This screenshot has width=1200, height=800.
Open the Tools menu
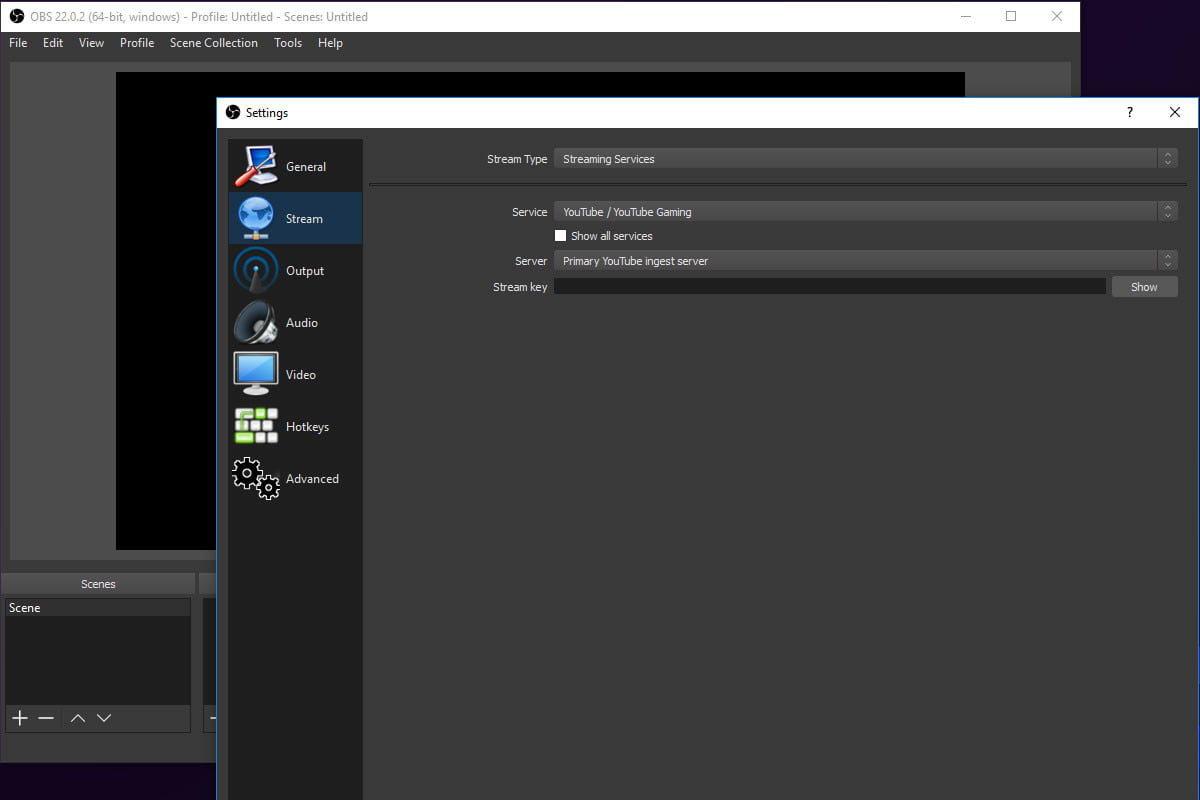[288, 43]
